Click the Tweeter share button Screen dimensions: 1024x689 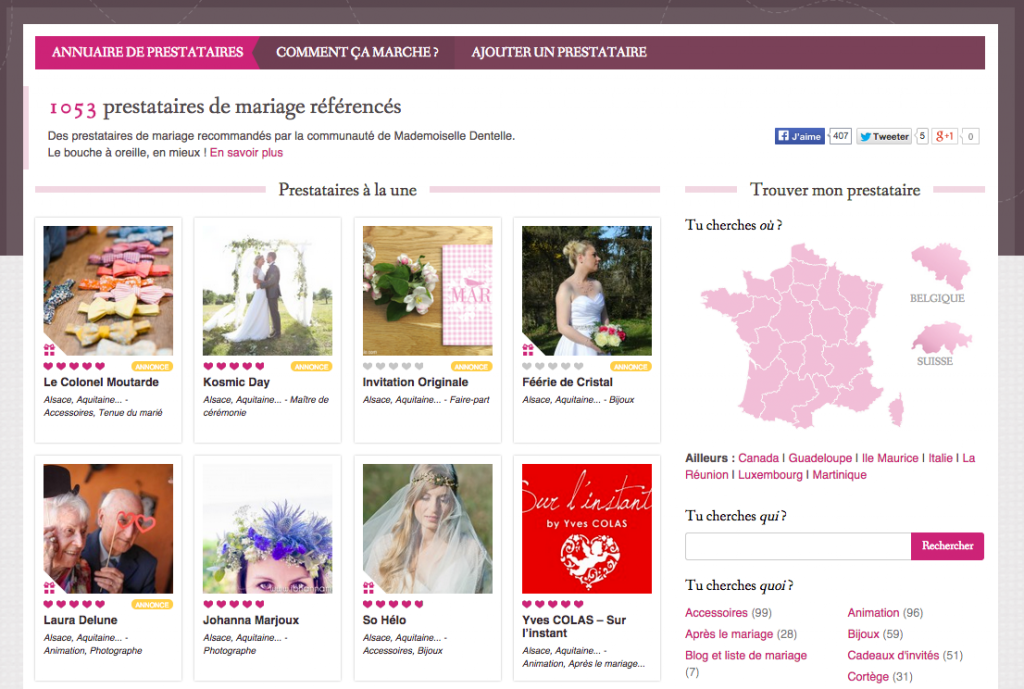pos(883,136)
